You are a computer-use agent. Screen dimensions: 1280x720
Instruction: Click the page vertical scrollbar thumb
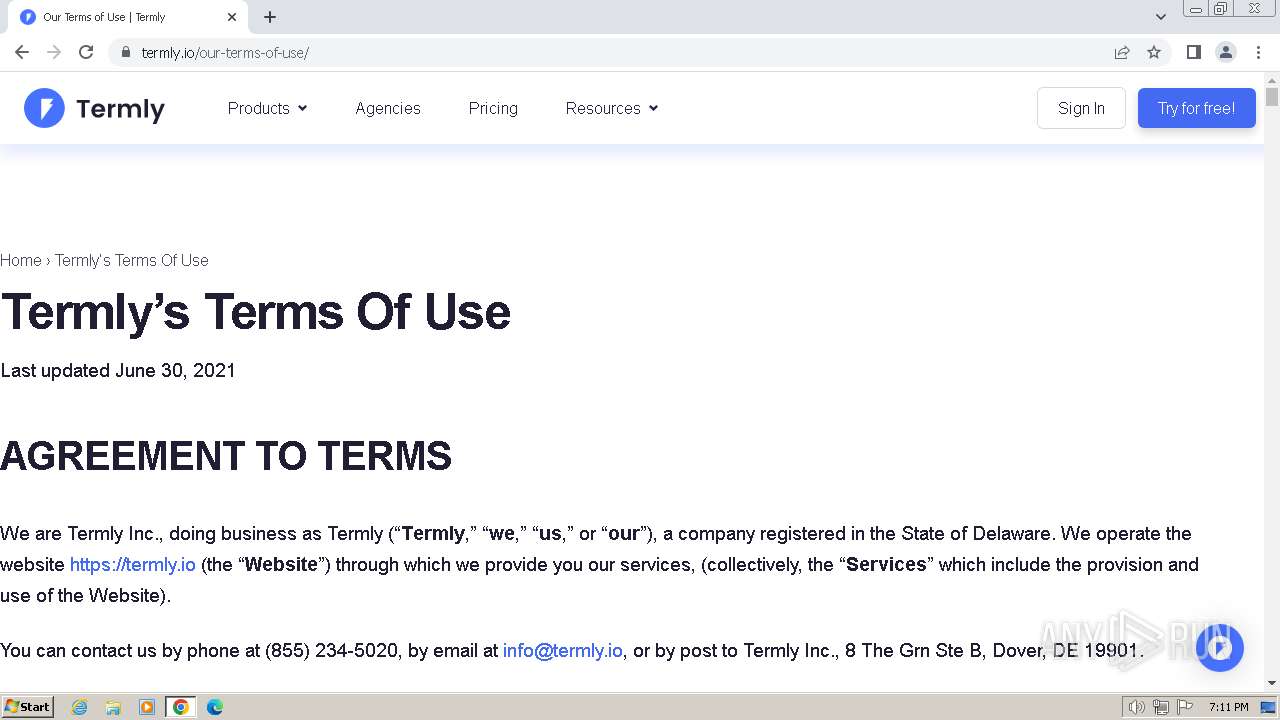pos(1272,97)
